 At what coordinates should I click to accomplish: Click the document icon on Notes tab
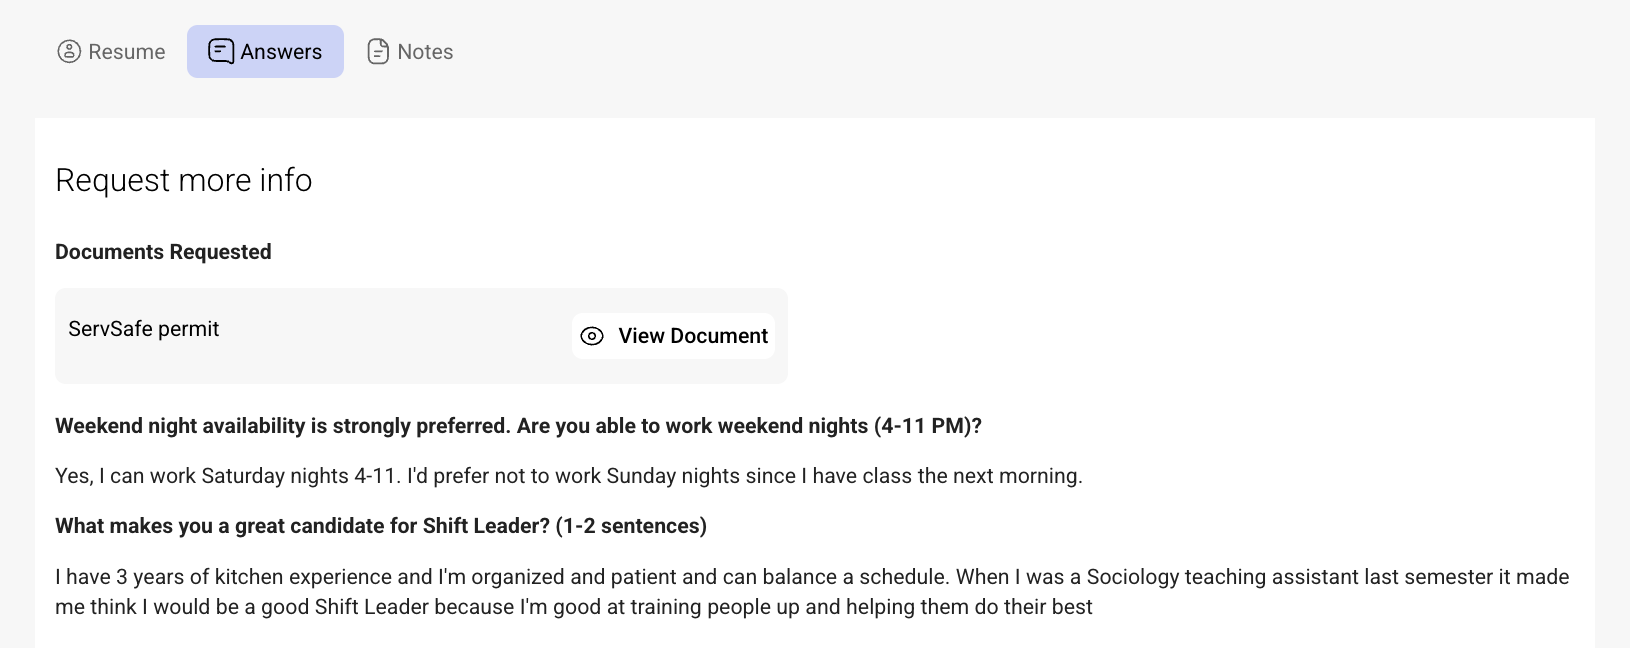[378, 52]
